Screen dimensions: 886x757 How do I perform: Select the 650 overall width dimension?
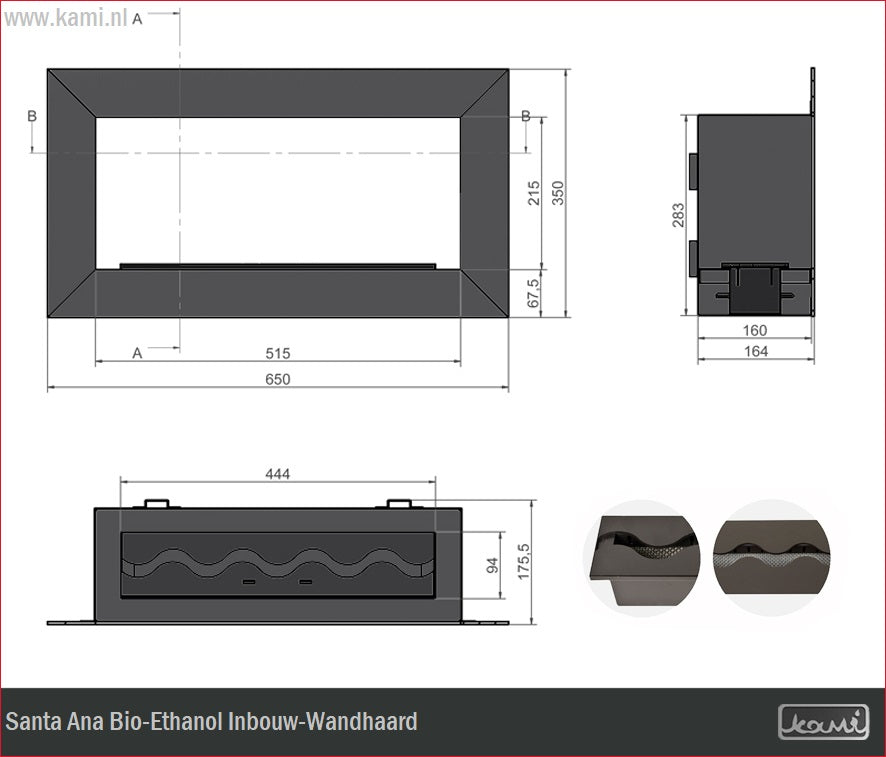click(x=277, y=379)
